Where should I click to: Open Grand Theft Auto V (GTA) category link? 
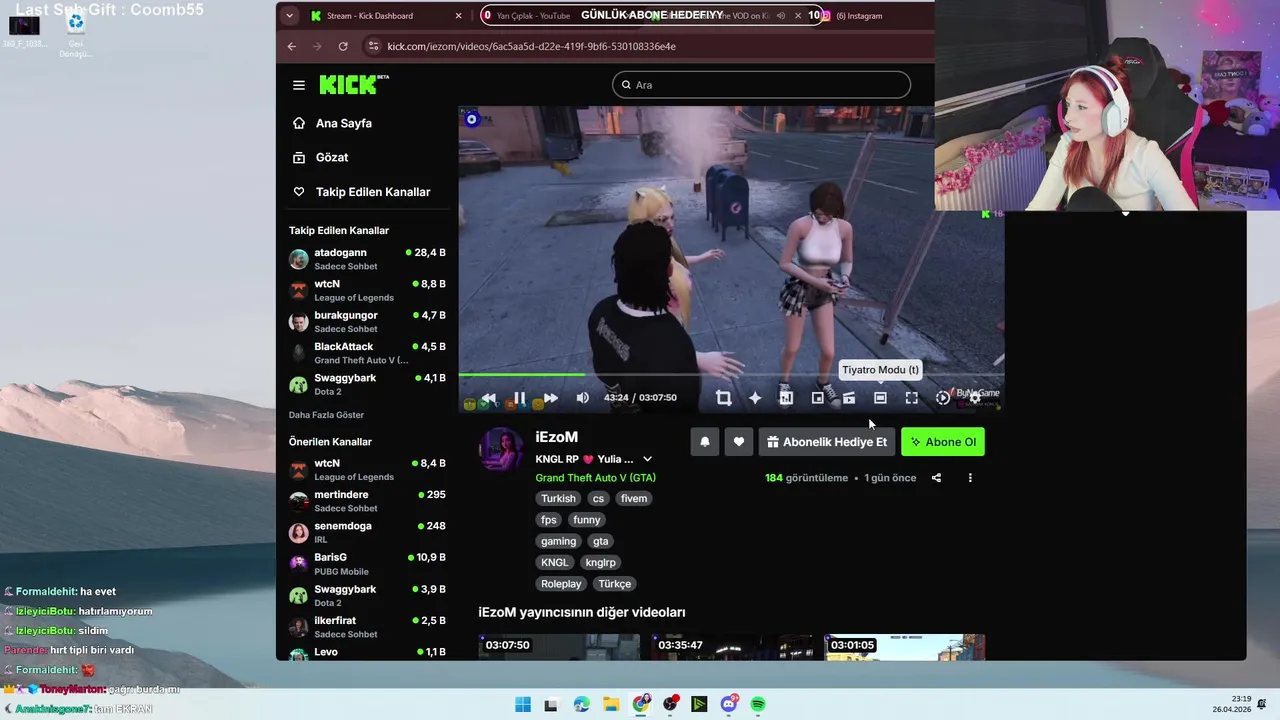click(x=595, y=478)
